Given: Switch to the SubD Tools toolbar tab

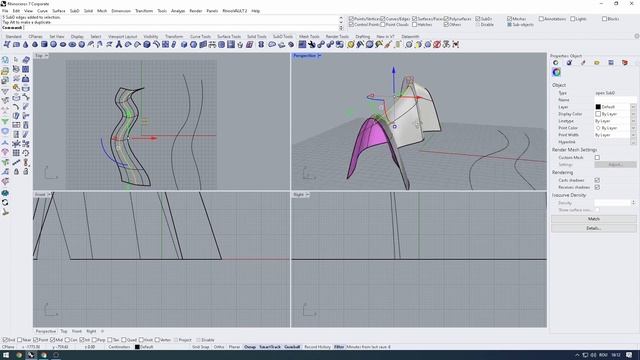Looking at the screenshot, I should pos(282,36).
